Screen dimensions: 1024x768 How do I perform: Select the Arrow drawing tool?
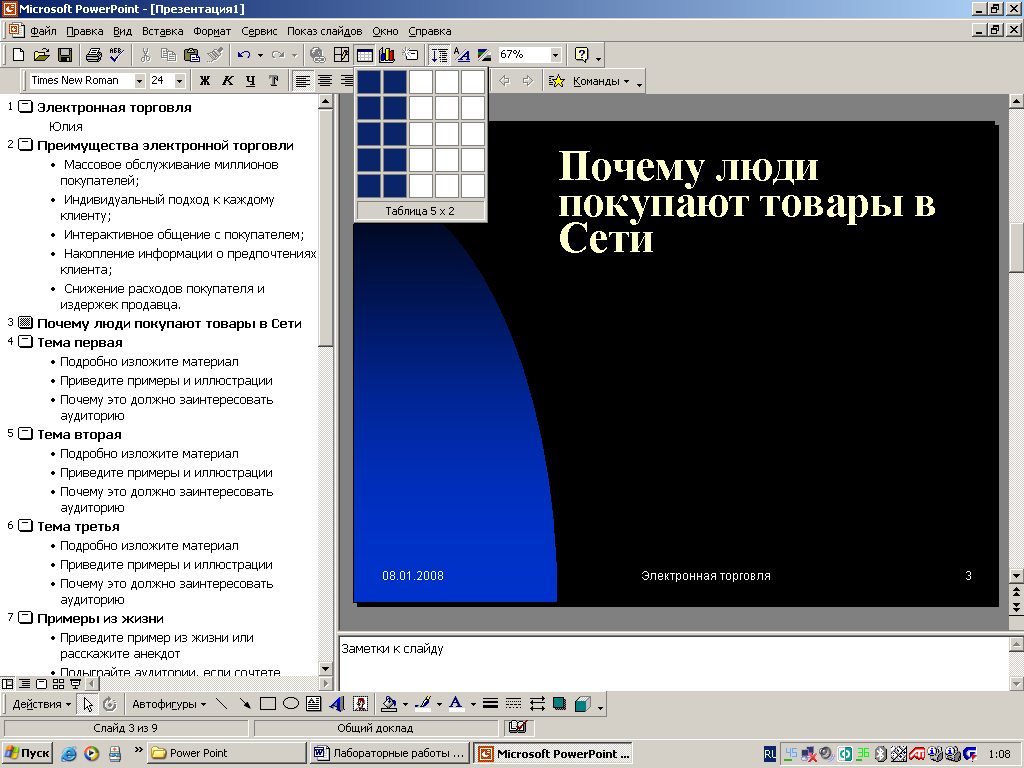(245, 704)
